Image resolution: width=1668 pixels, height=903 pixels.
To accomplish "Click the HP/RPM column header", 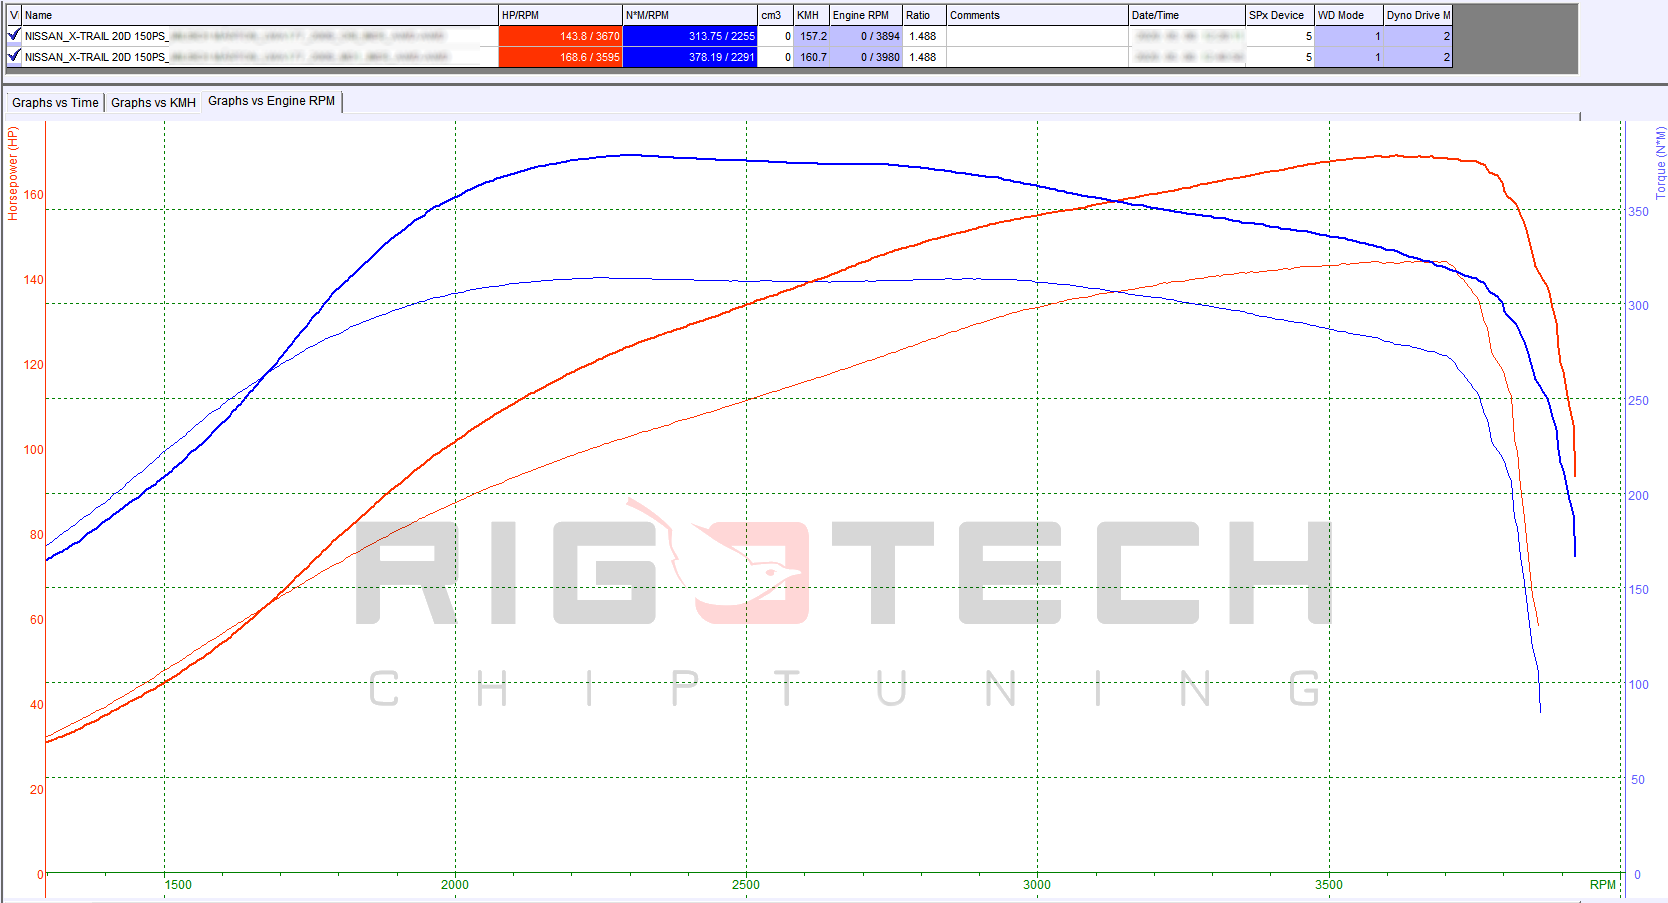I will (560, 15).
